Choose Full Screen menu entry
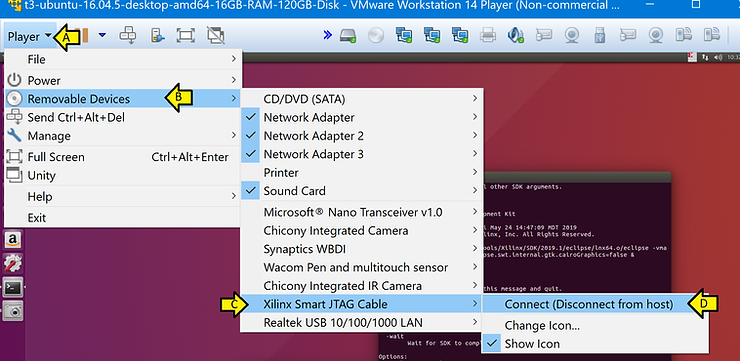This screenshot has width=740, height=361. tap(123, 157)
